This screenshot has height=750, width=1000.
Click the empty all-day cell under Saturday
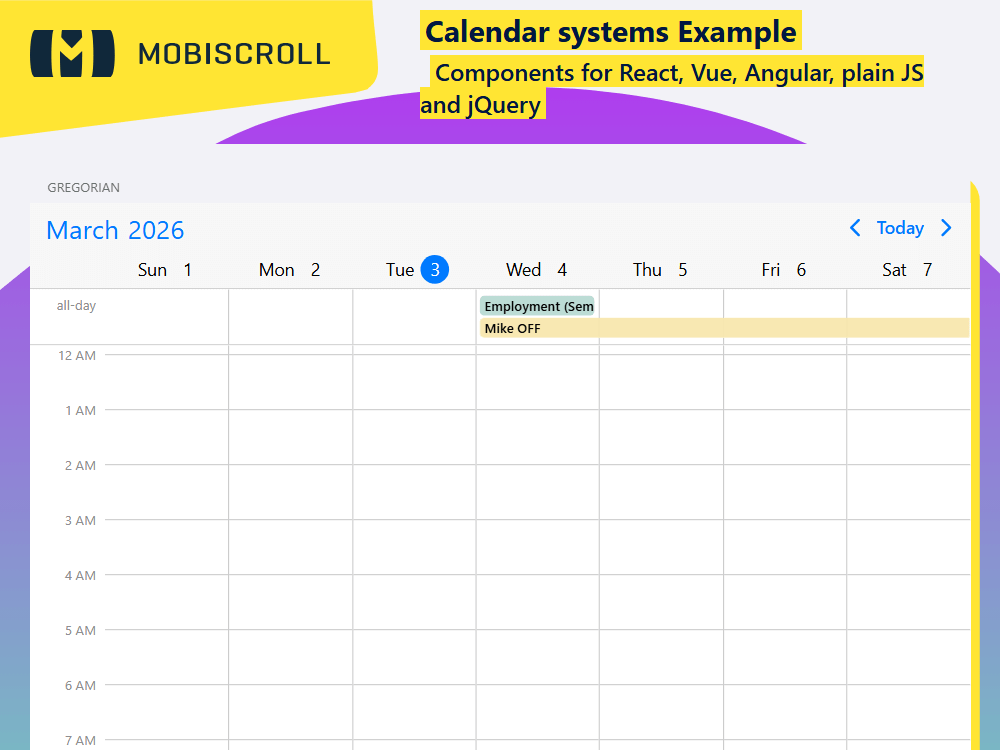pos(908,305)
